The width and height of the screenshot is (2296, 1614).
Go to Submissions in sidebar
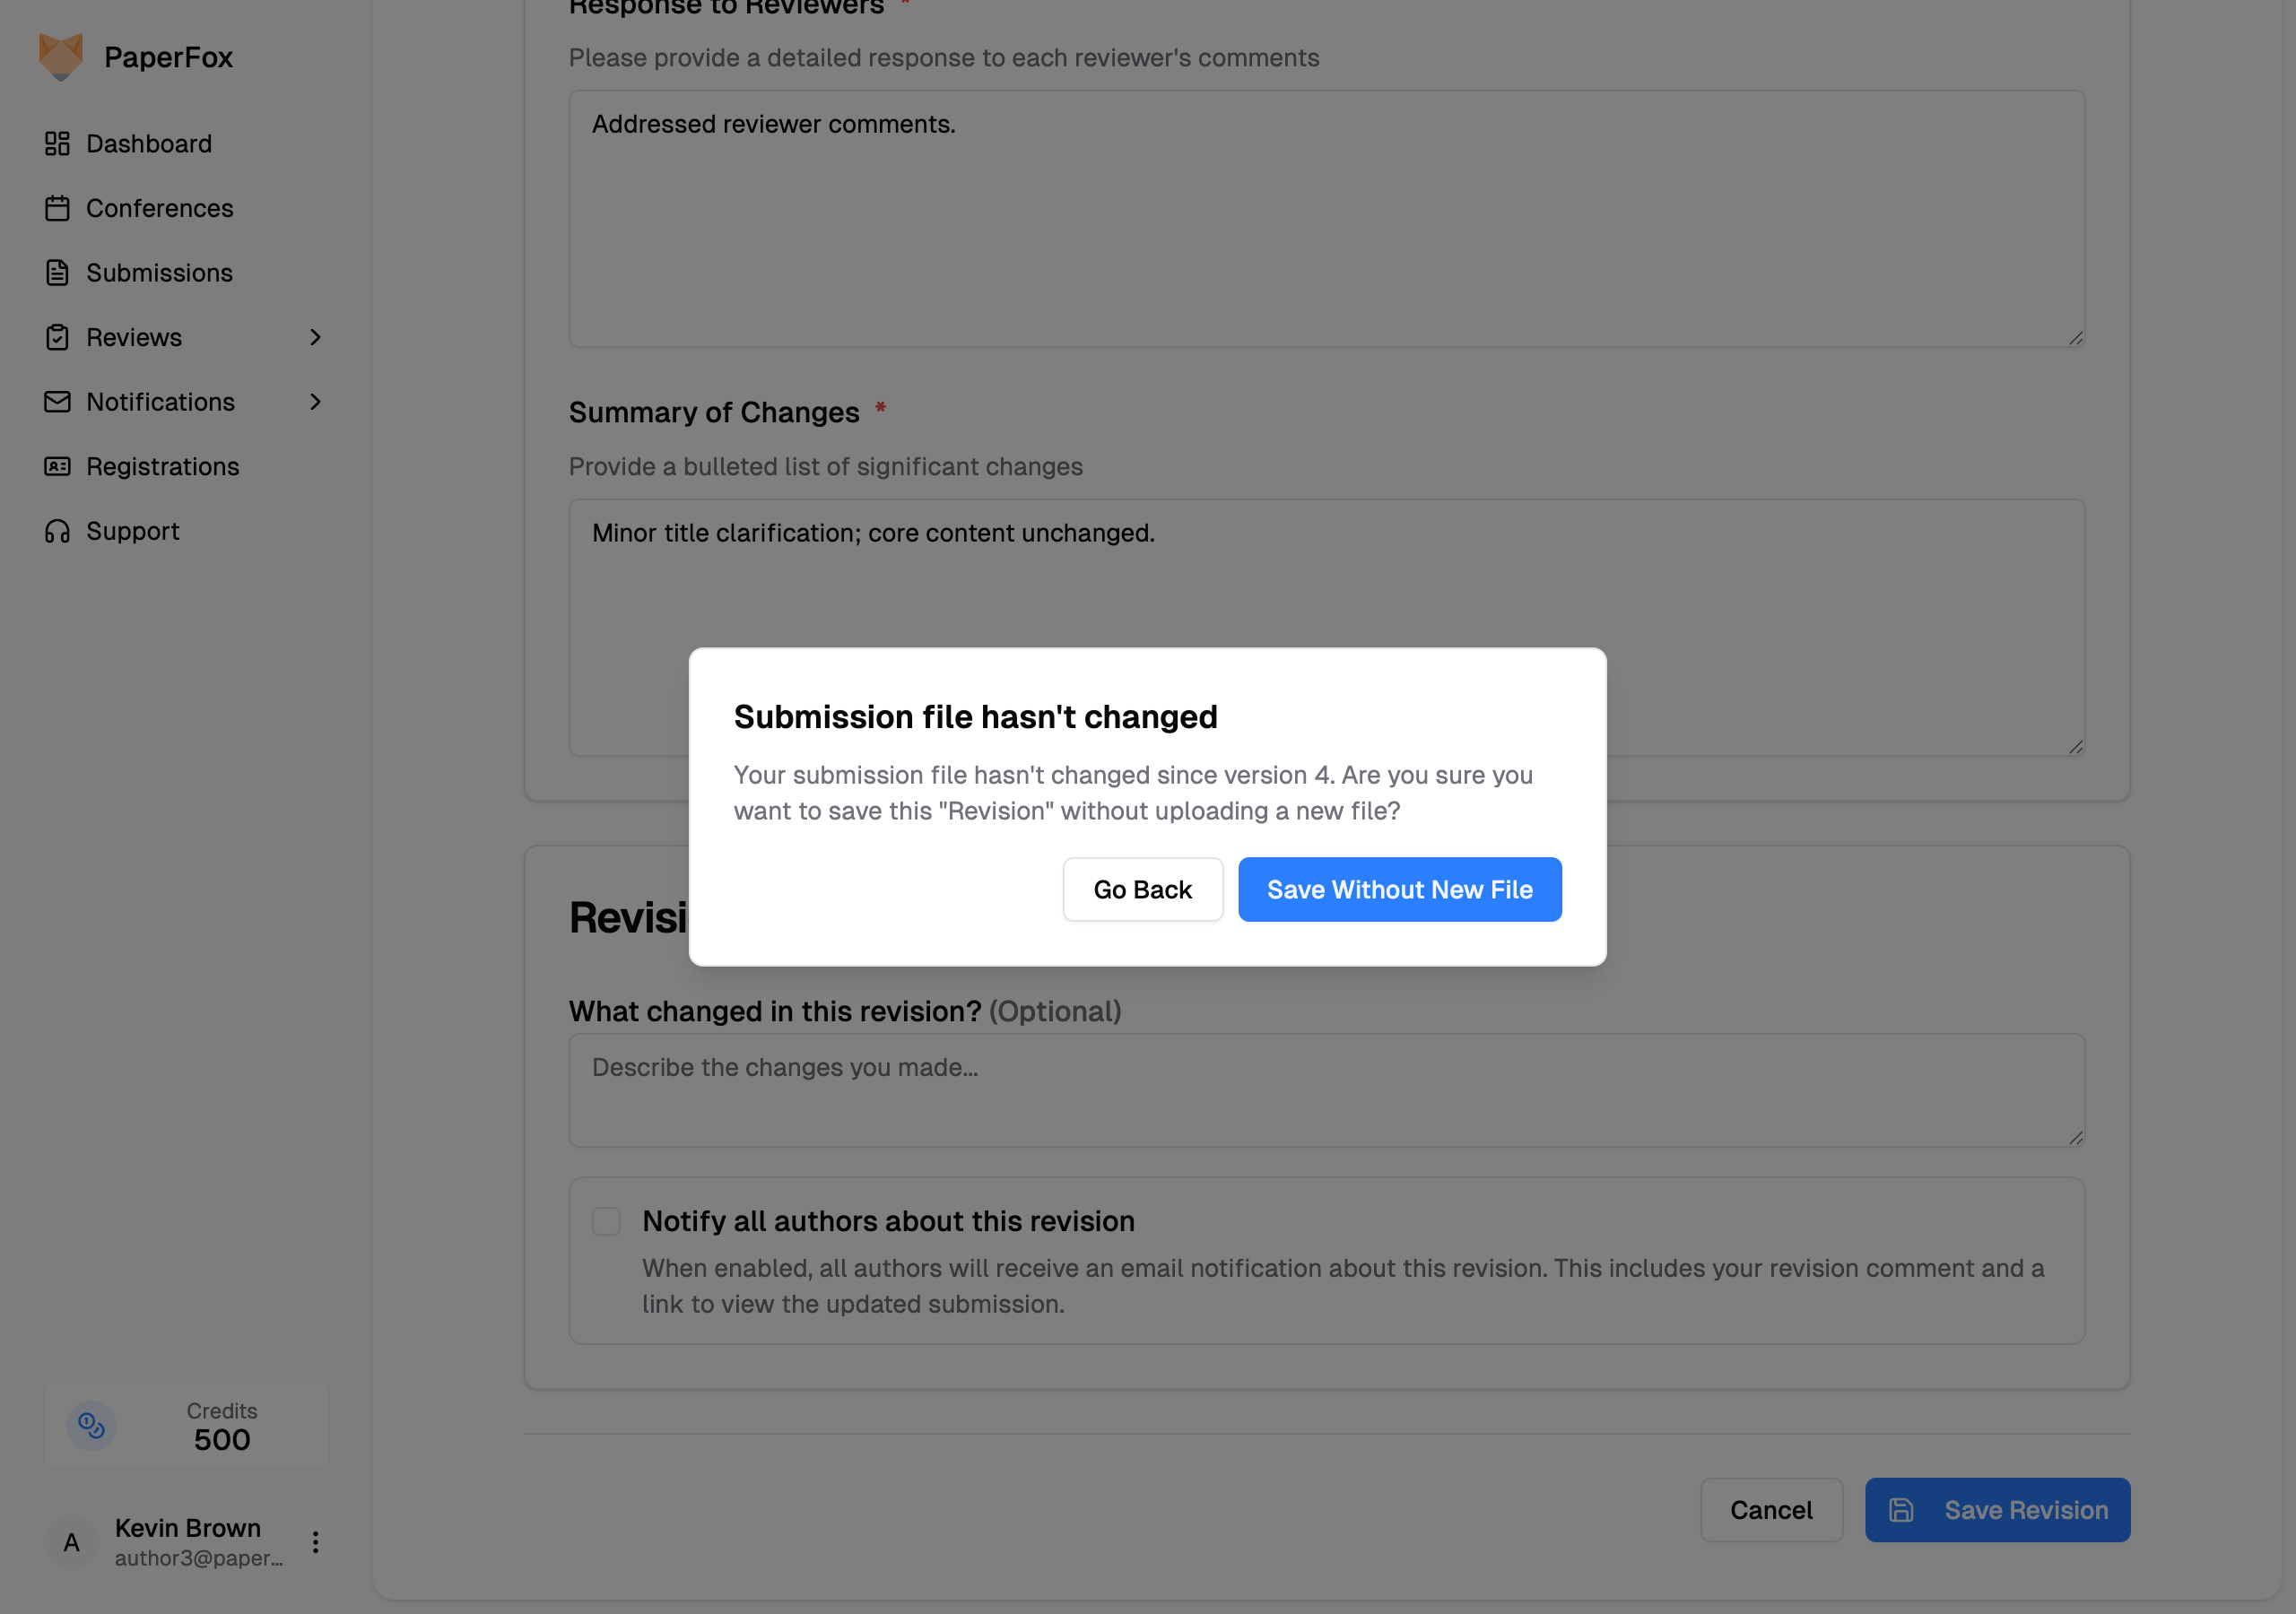point(159,272)
